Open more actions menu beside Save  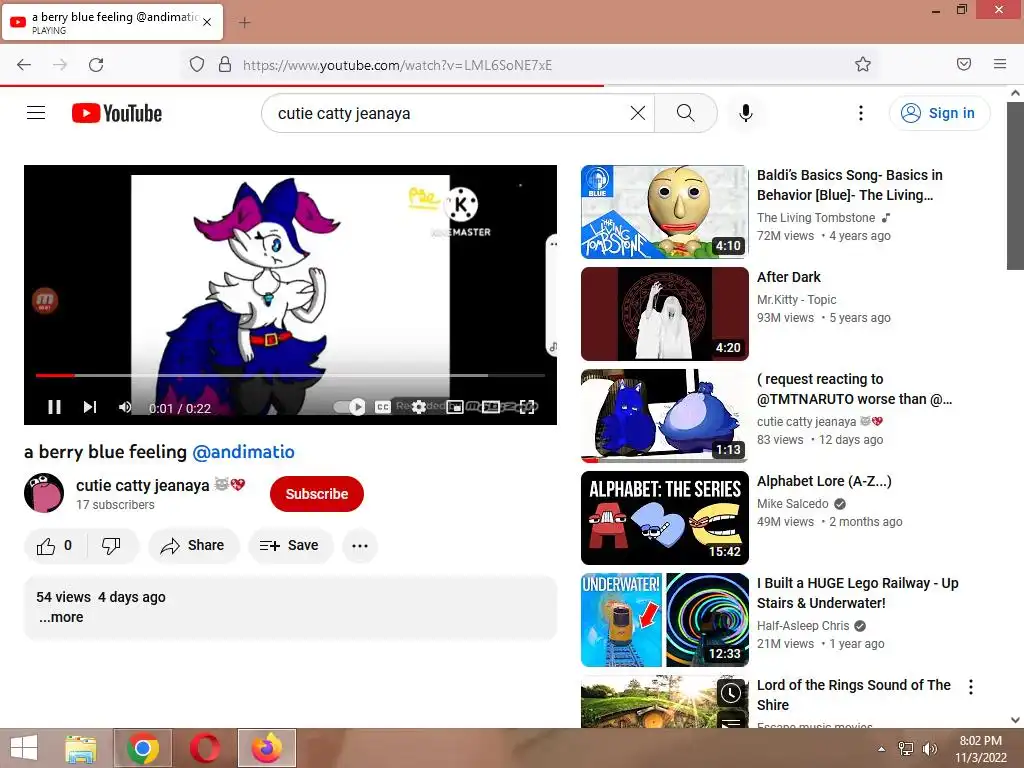click(x=360, y=545)
